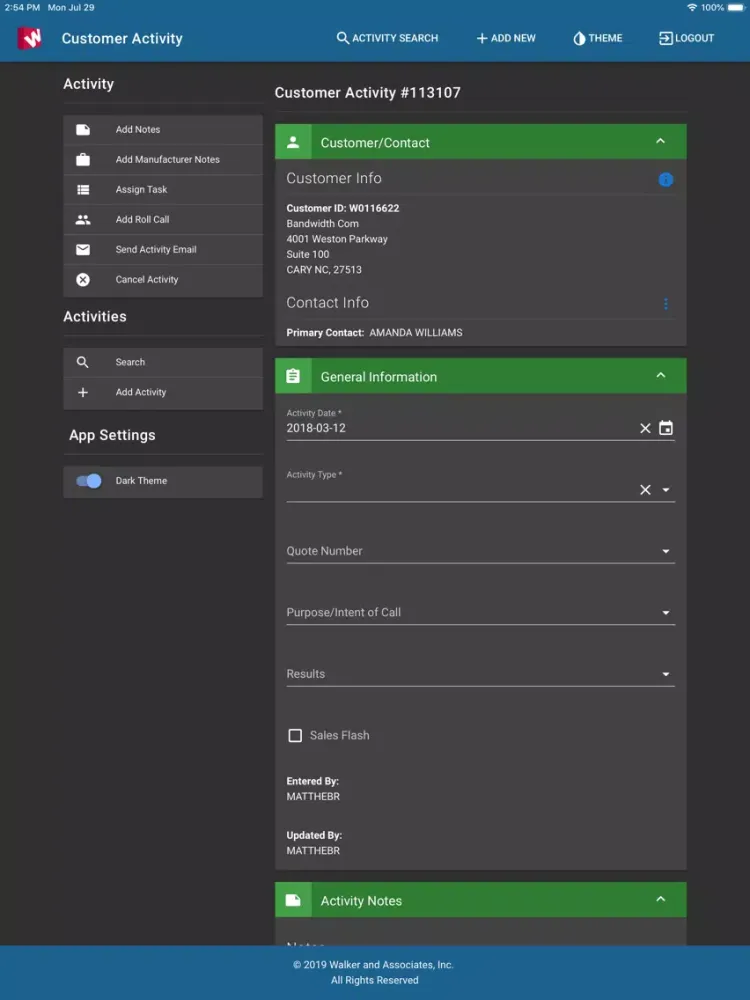Image resolution: width=750 pixels, height=1000 pixels.
Task: Toggle the Dark Theme switch
Action: pos(89,481)
